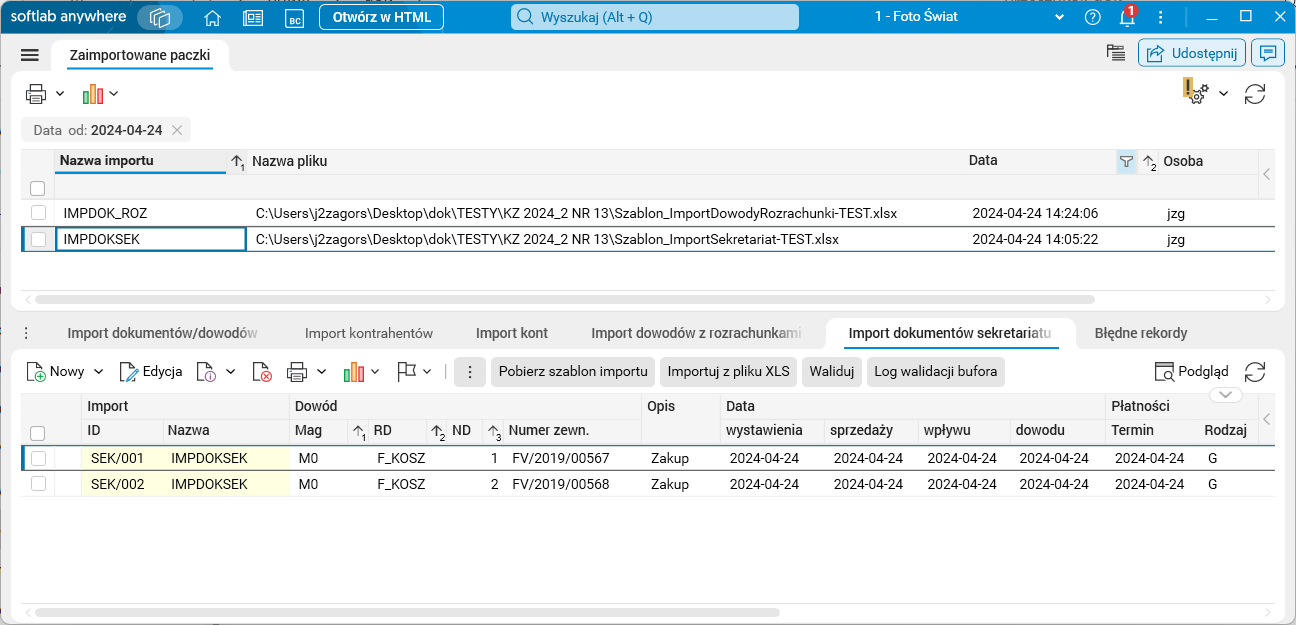Click the home icon in title bar
The height and width of the screenshot is (625, 1296).
point(212,17)
